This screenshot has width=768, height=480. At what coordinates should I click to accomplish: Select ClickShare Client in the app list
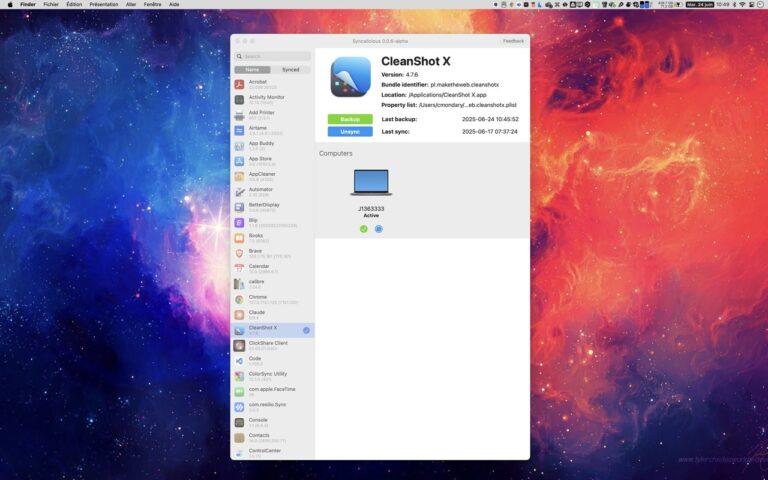[272, 346]
